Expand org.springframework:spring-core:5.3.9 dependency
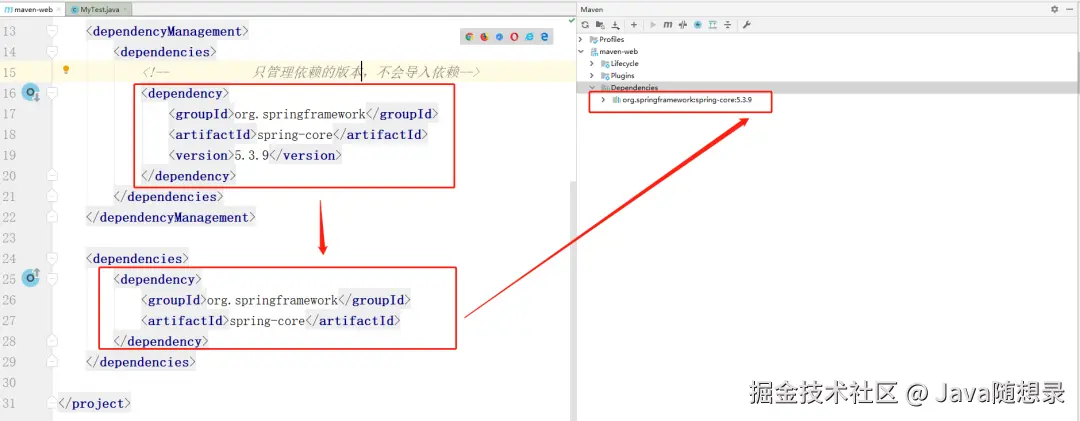Image resolution: width=1080 pixels, height=421 pixels. 603,100
